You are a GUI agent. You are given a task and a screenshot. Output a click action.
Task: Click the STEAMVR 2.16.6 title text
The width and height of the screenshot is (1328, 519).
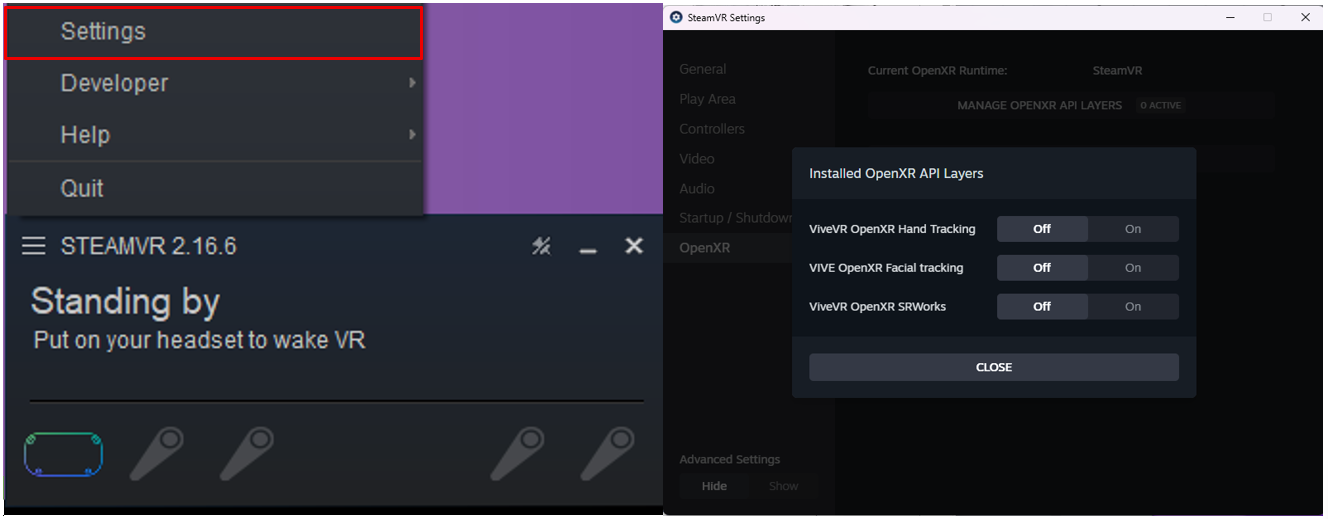click(x=149, y=246)
